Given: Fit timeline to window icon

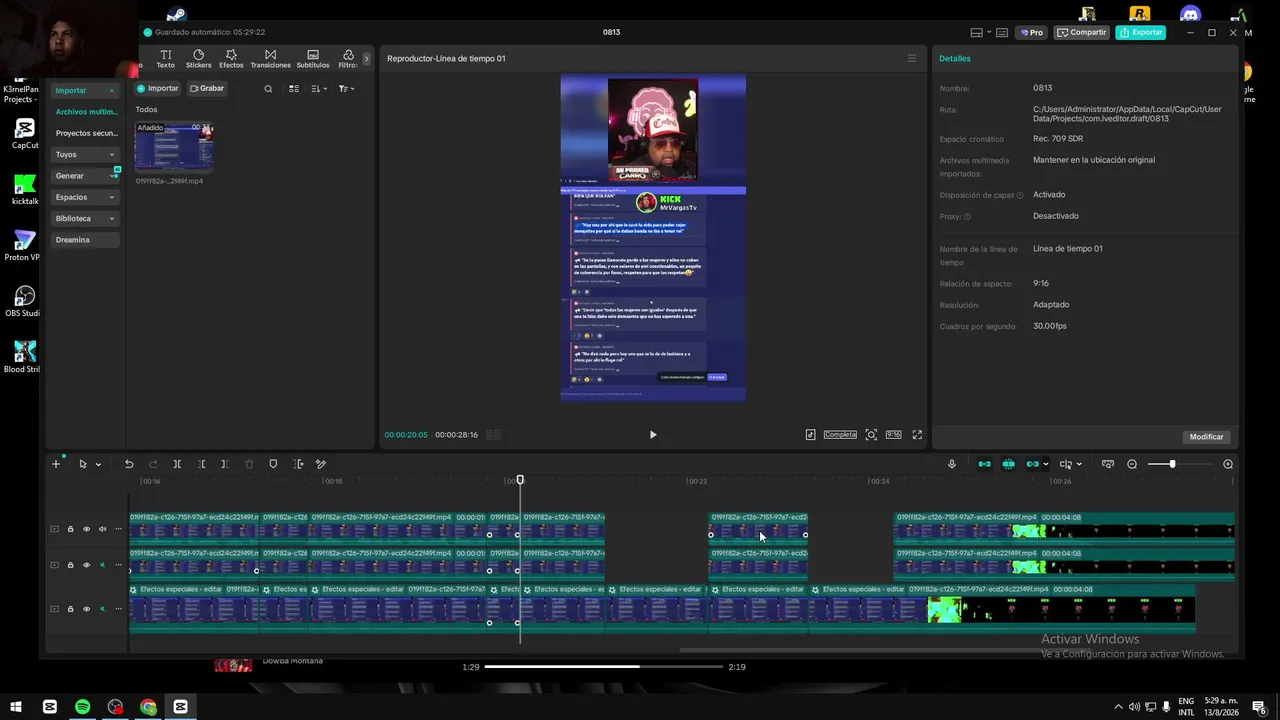Looking at the screenshot, I should tap(1108, 464).
